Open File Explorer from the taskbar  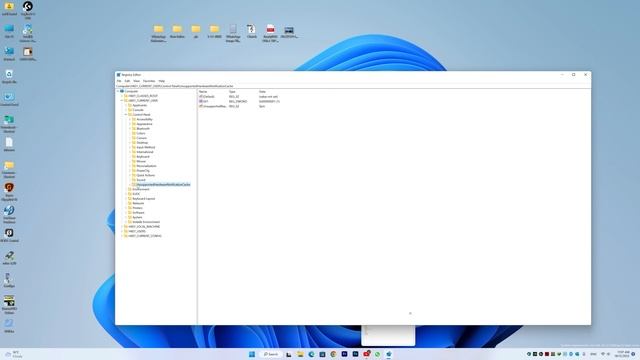(300, 354)
